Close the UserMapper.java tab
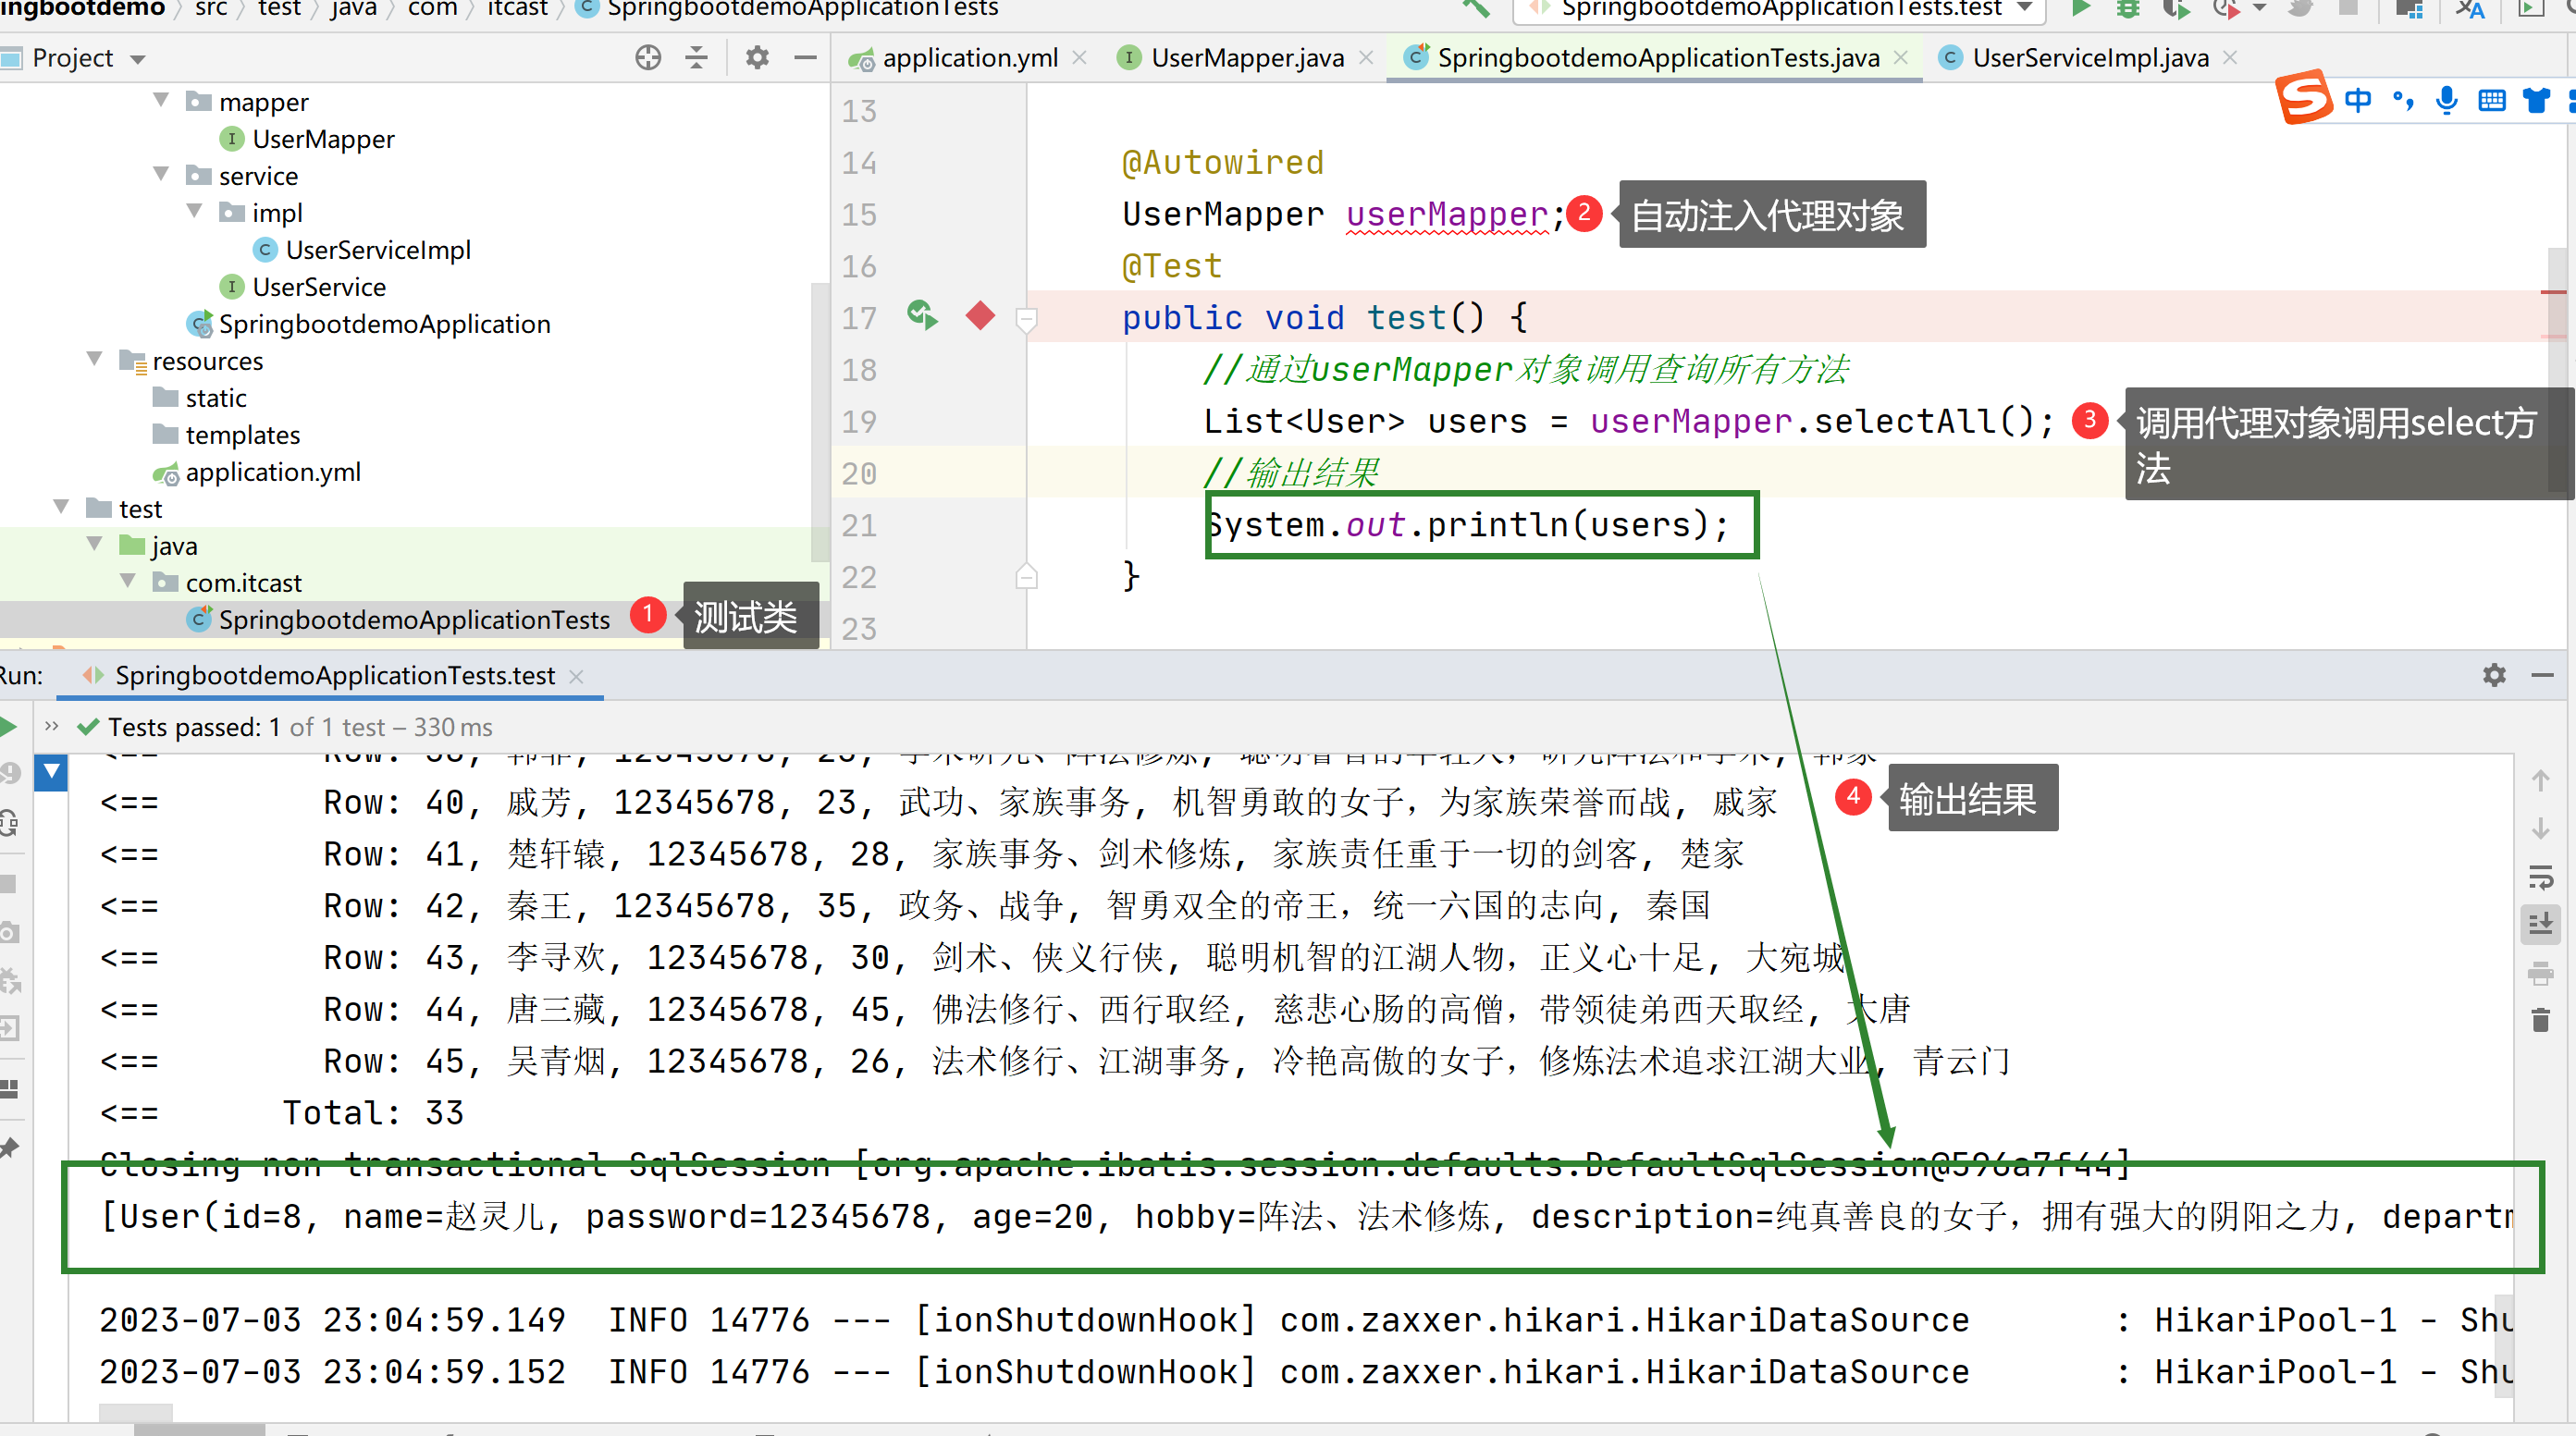Viewport: 2576px width, 1436px height. [x=1365, y=58]
